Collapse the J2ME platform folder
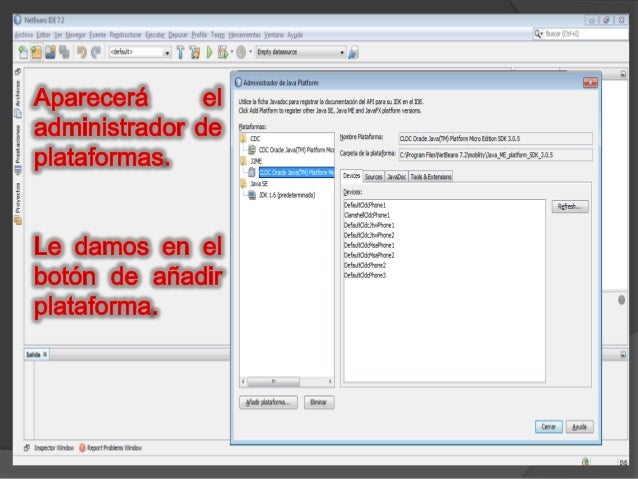 click(x=243, y=161)
